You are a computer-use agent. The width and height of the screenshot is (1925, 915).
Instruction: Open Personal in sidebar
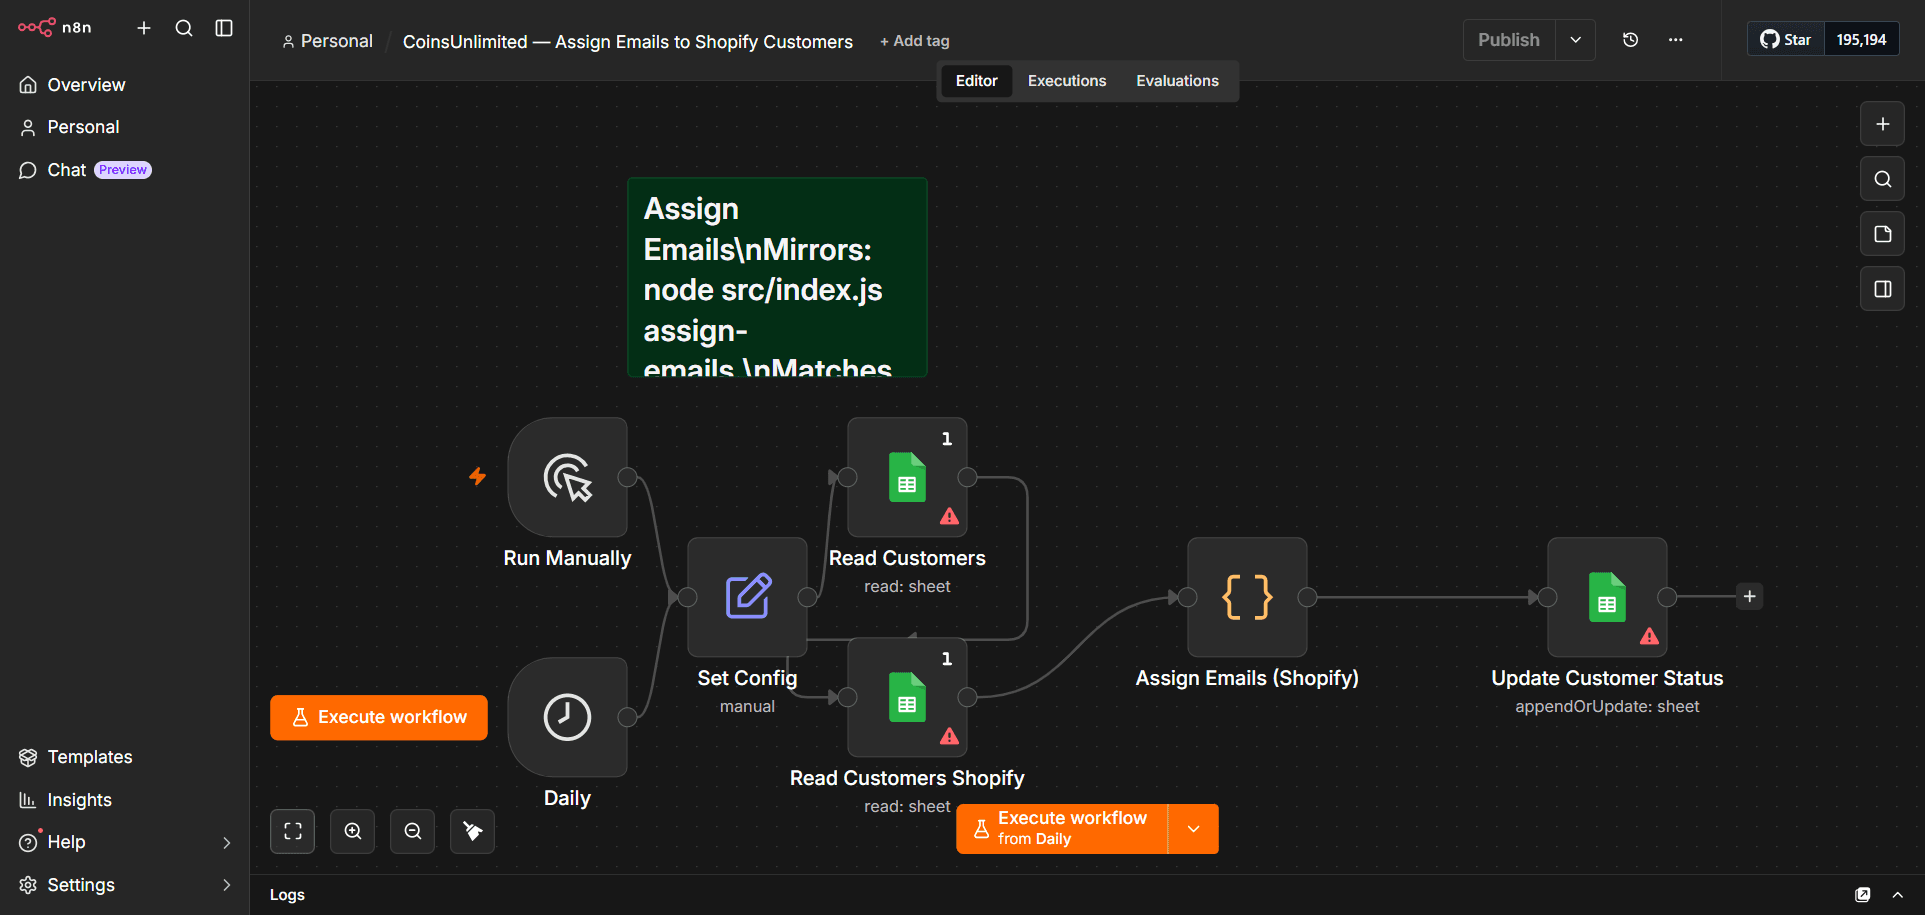pos(124,127)
